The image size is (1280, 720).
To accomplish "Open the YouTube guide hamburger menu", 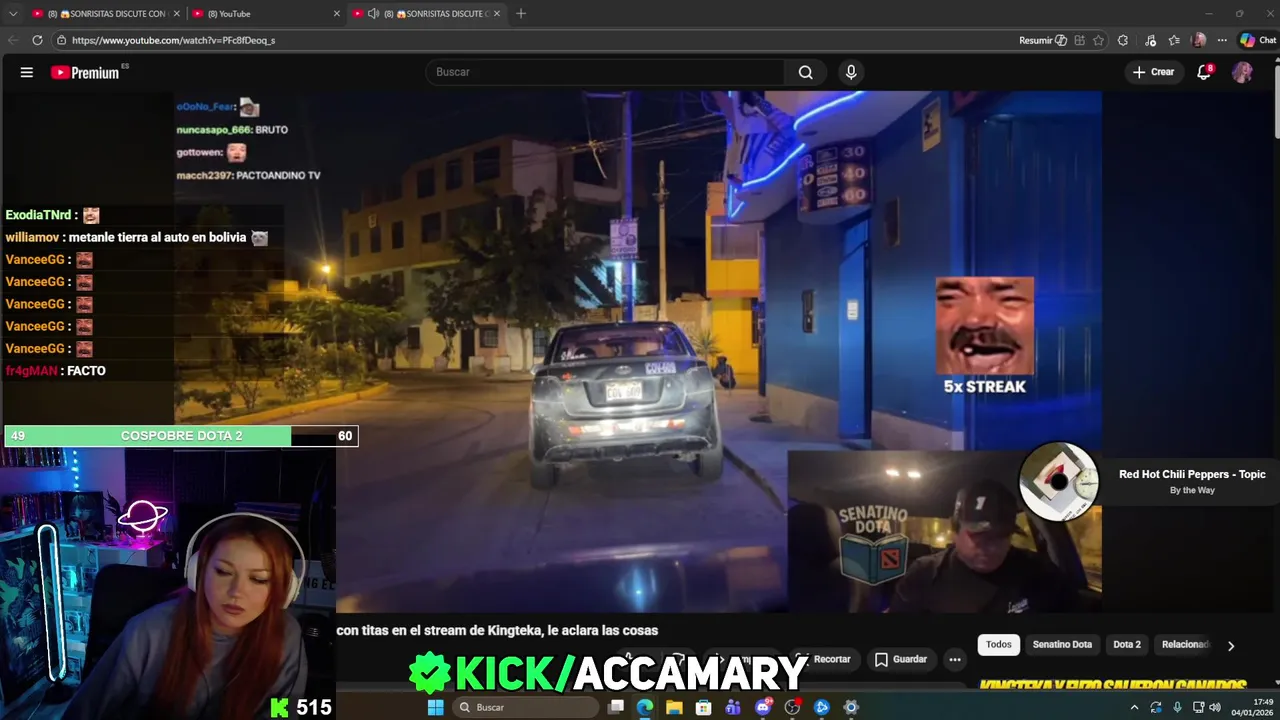I will [x=27, y=72].
